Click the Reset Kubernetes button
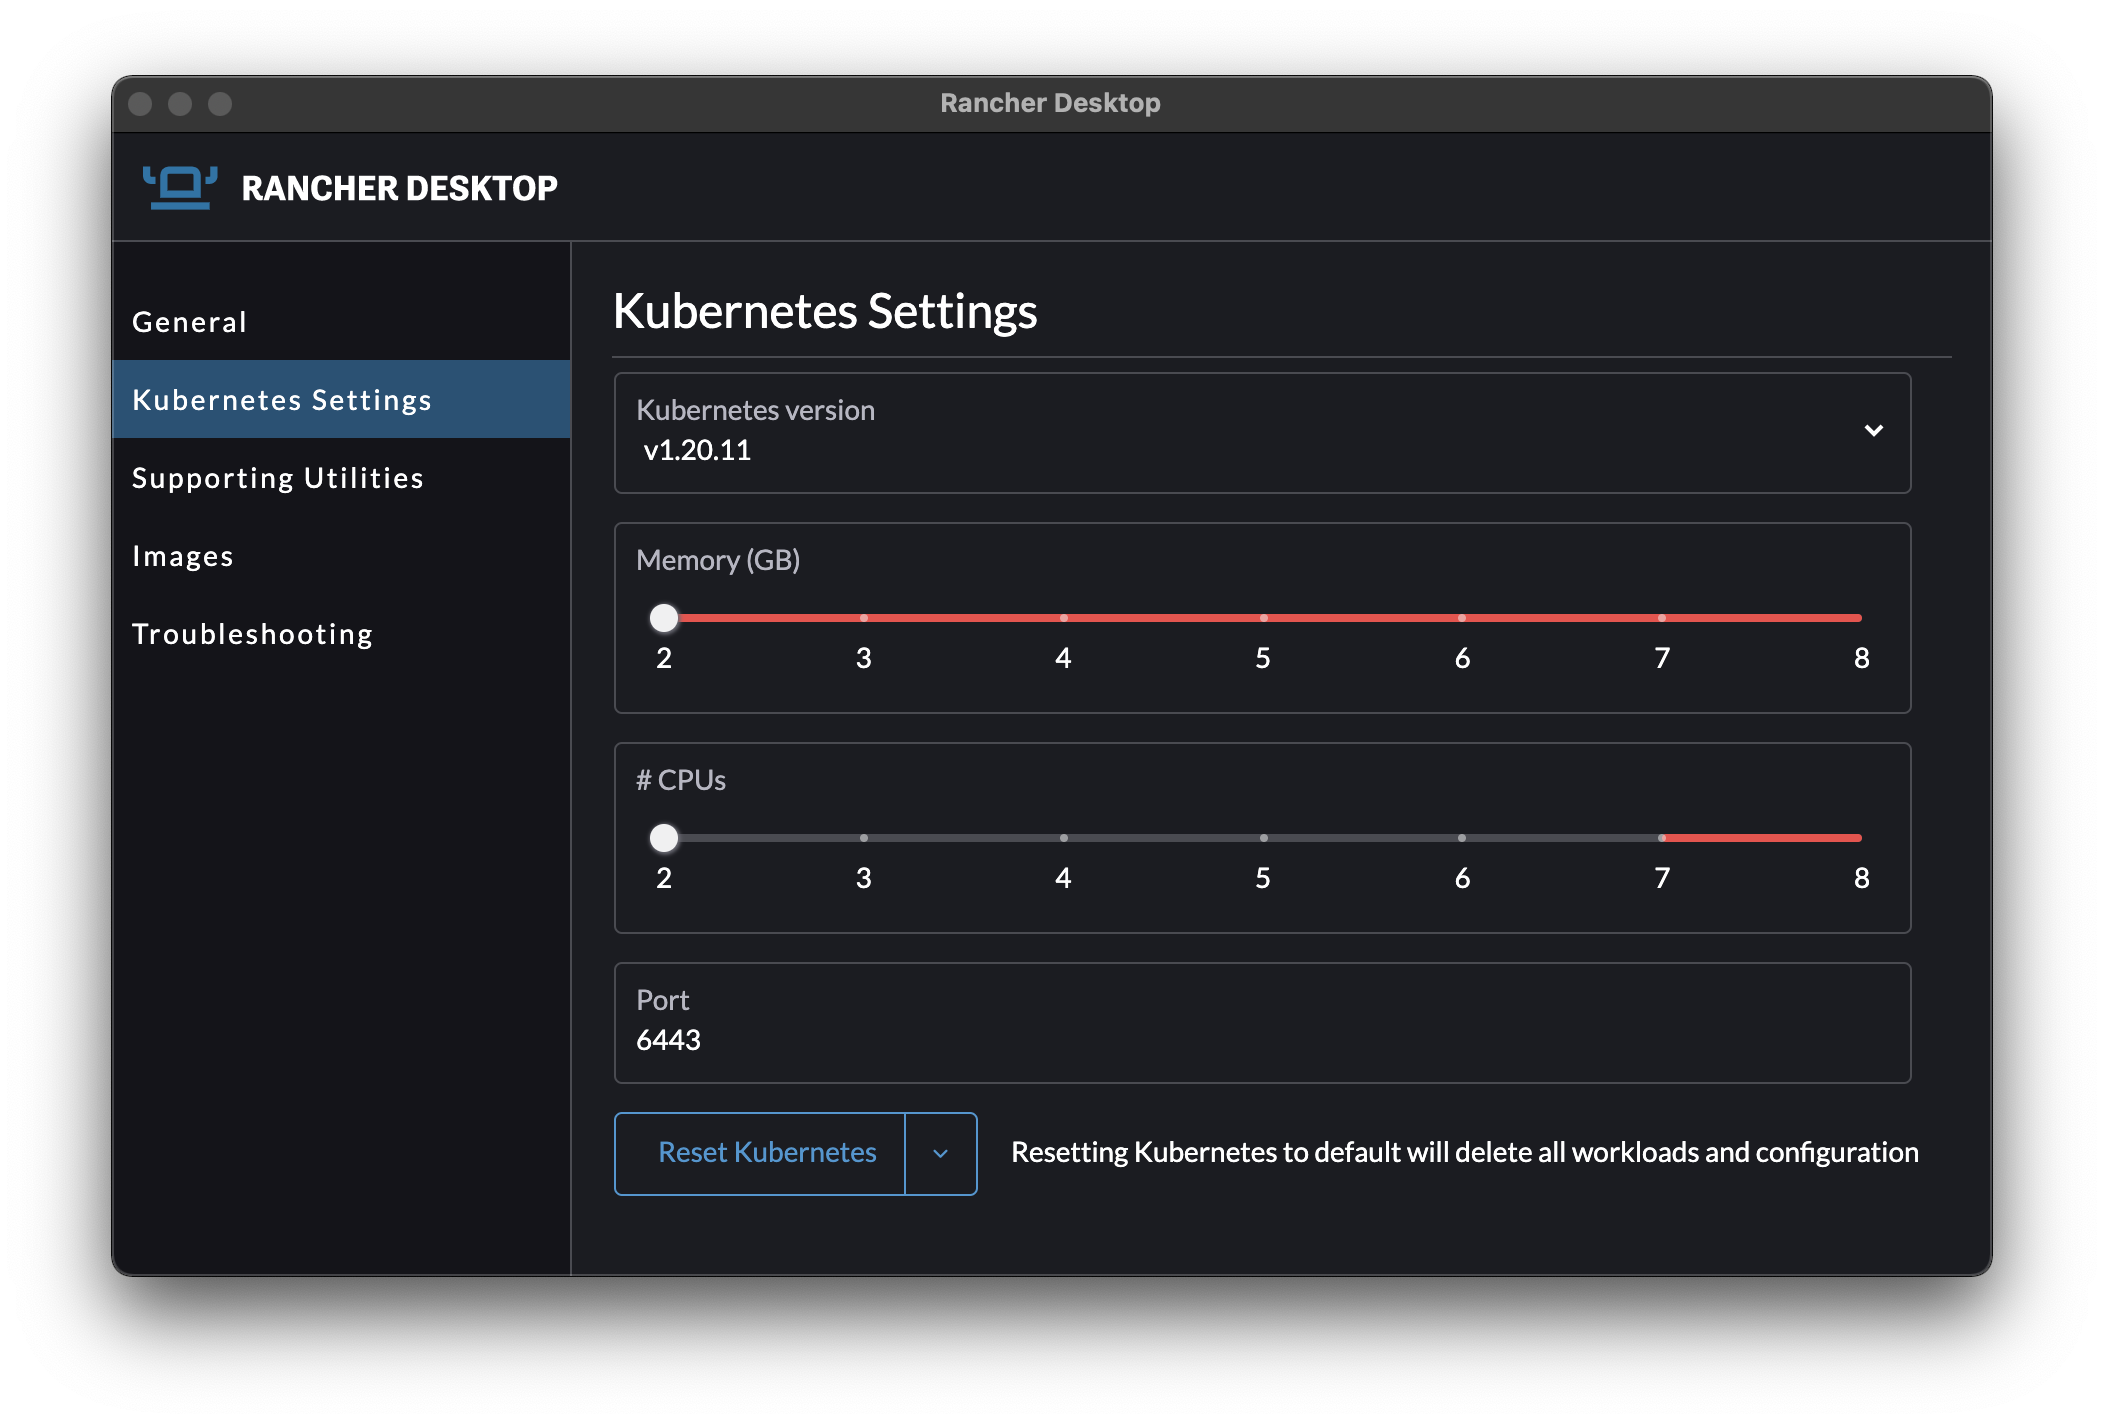2104x1424 pixels. (x=766, y=1153)
